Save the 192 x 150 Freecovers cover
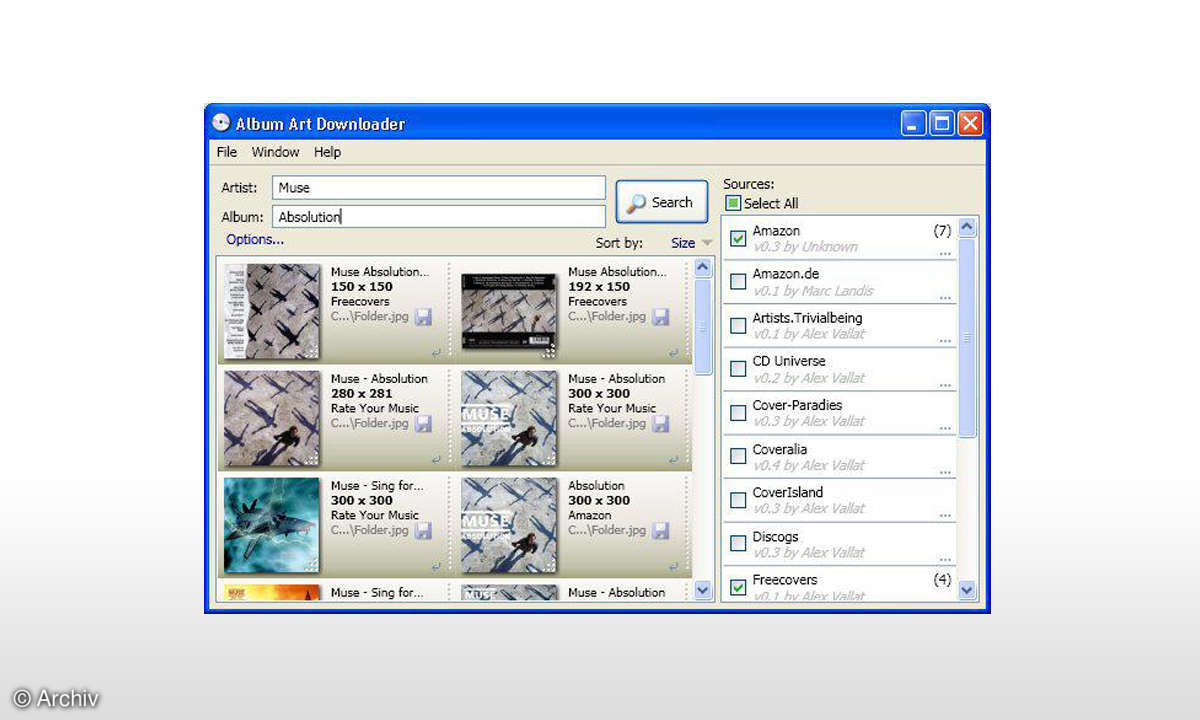This screenshot has width=1200, height=720. coord(660,317)
